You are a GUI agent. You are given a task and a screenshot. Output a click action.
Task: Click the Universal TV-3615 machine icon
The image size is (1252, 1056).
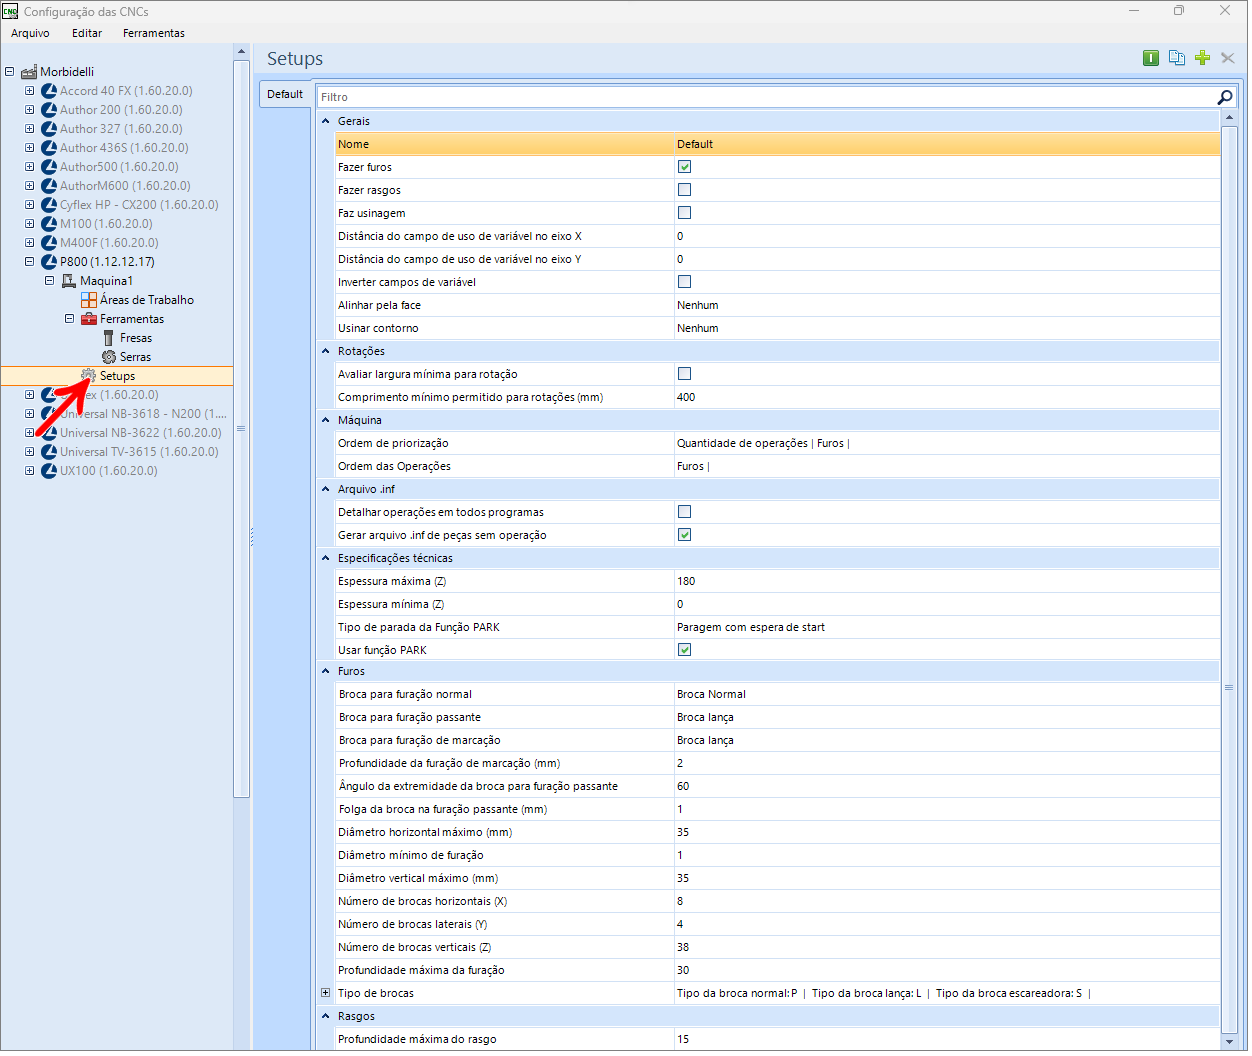49,452
